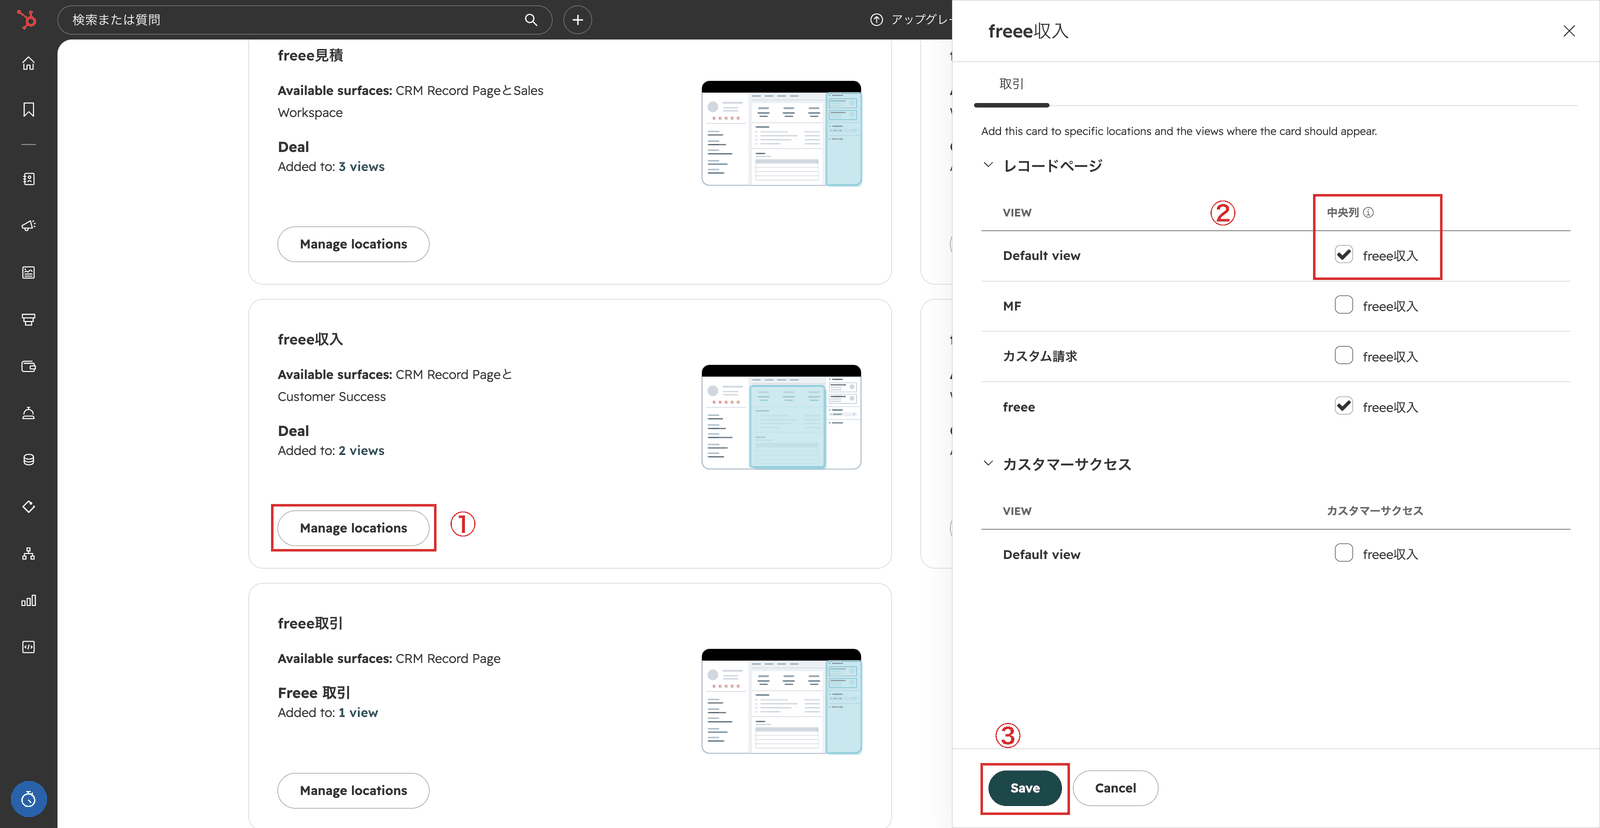Click the info icon beside 中央列
This screenshot has height=828, width=1600.
tap(1369, 212)
